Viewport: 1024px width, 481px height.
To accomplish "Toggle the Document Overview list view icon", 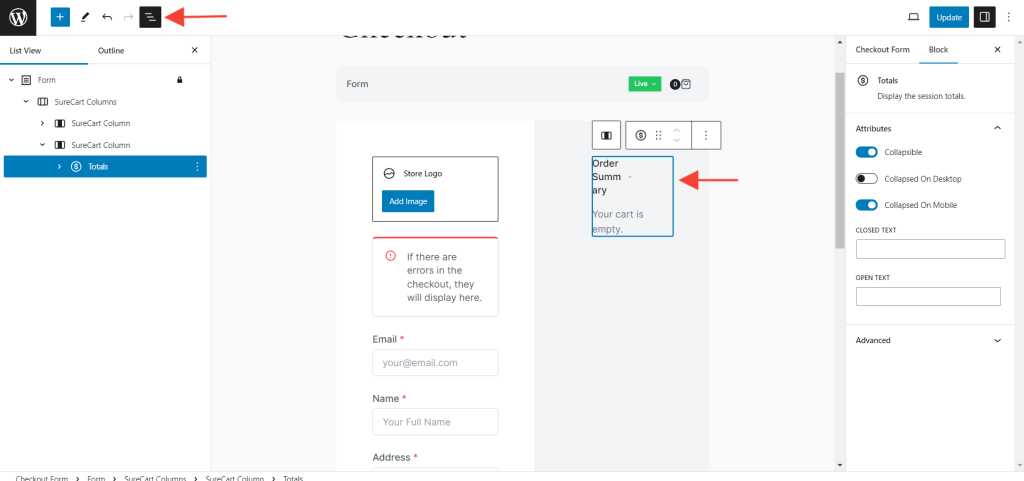I will (x=150, y=17).
